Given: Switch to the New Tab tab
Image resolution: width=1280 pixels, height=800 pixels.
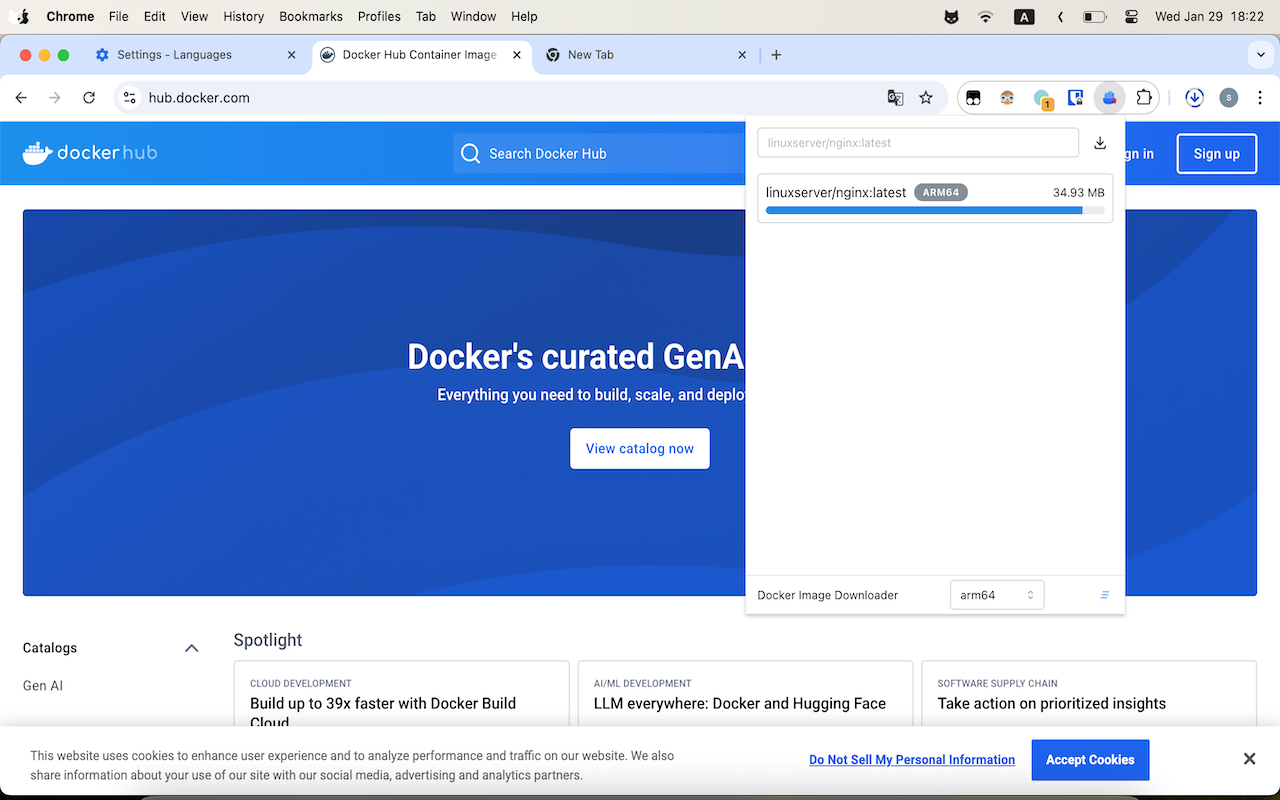Looking at the screenshot, I should (x=645, y=55).
